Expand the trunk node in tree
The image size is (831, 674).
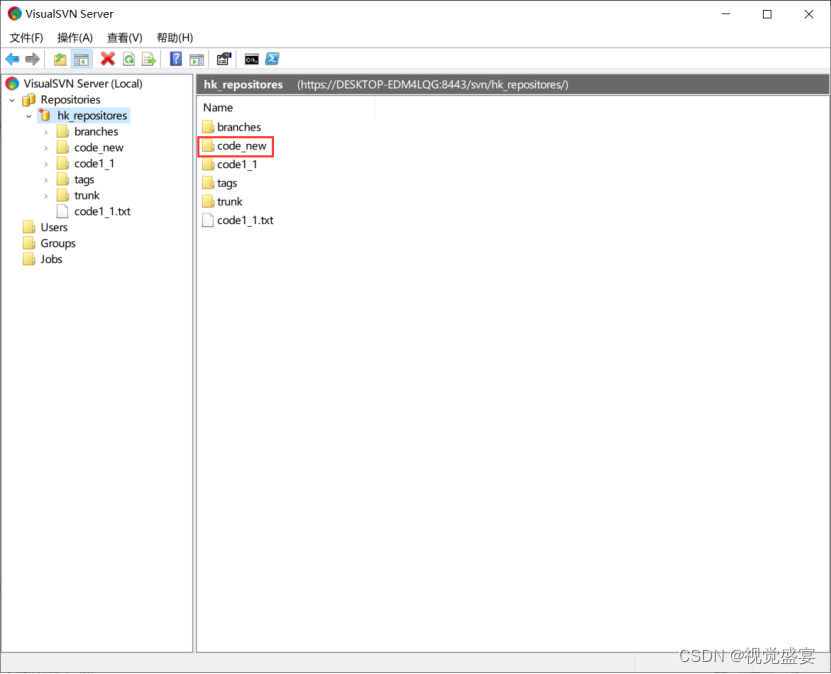click(46, 196)
